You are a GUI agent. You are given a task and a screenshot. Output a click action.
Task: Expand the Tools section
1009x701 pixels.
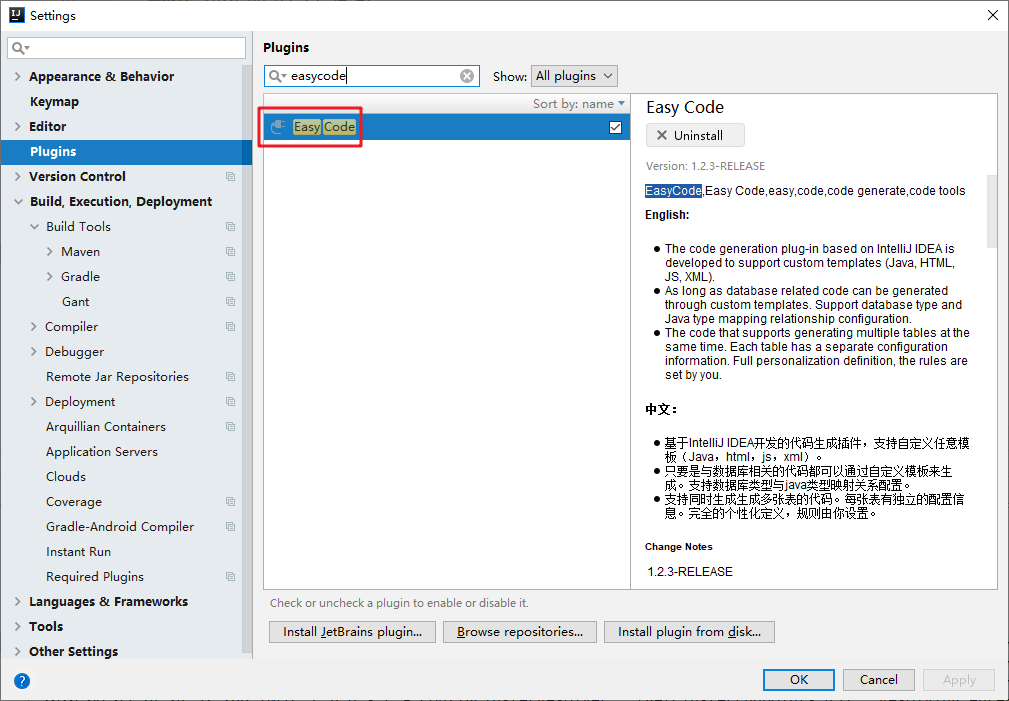pos(17,626)
